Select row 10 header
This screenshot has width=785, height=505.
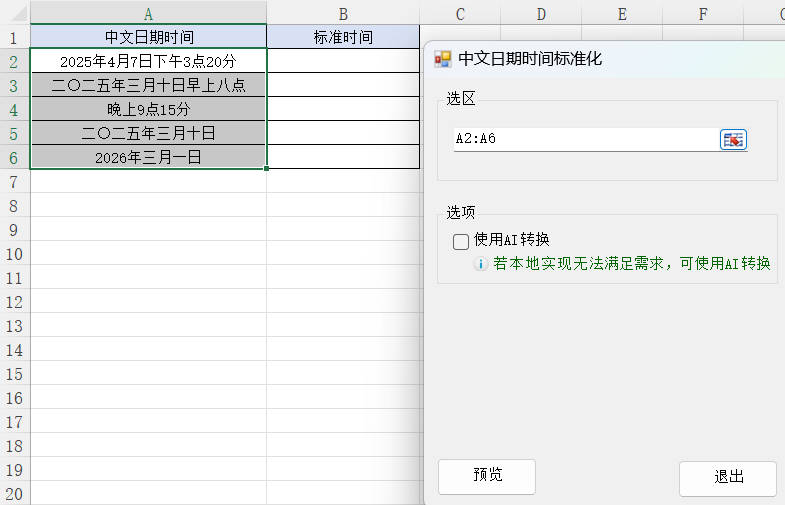pos(14,254)
